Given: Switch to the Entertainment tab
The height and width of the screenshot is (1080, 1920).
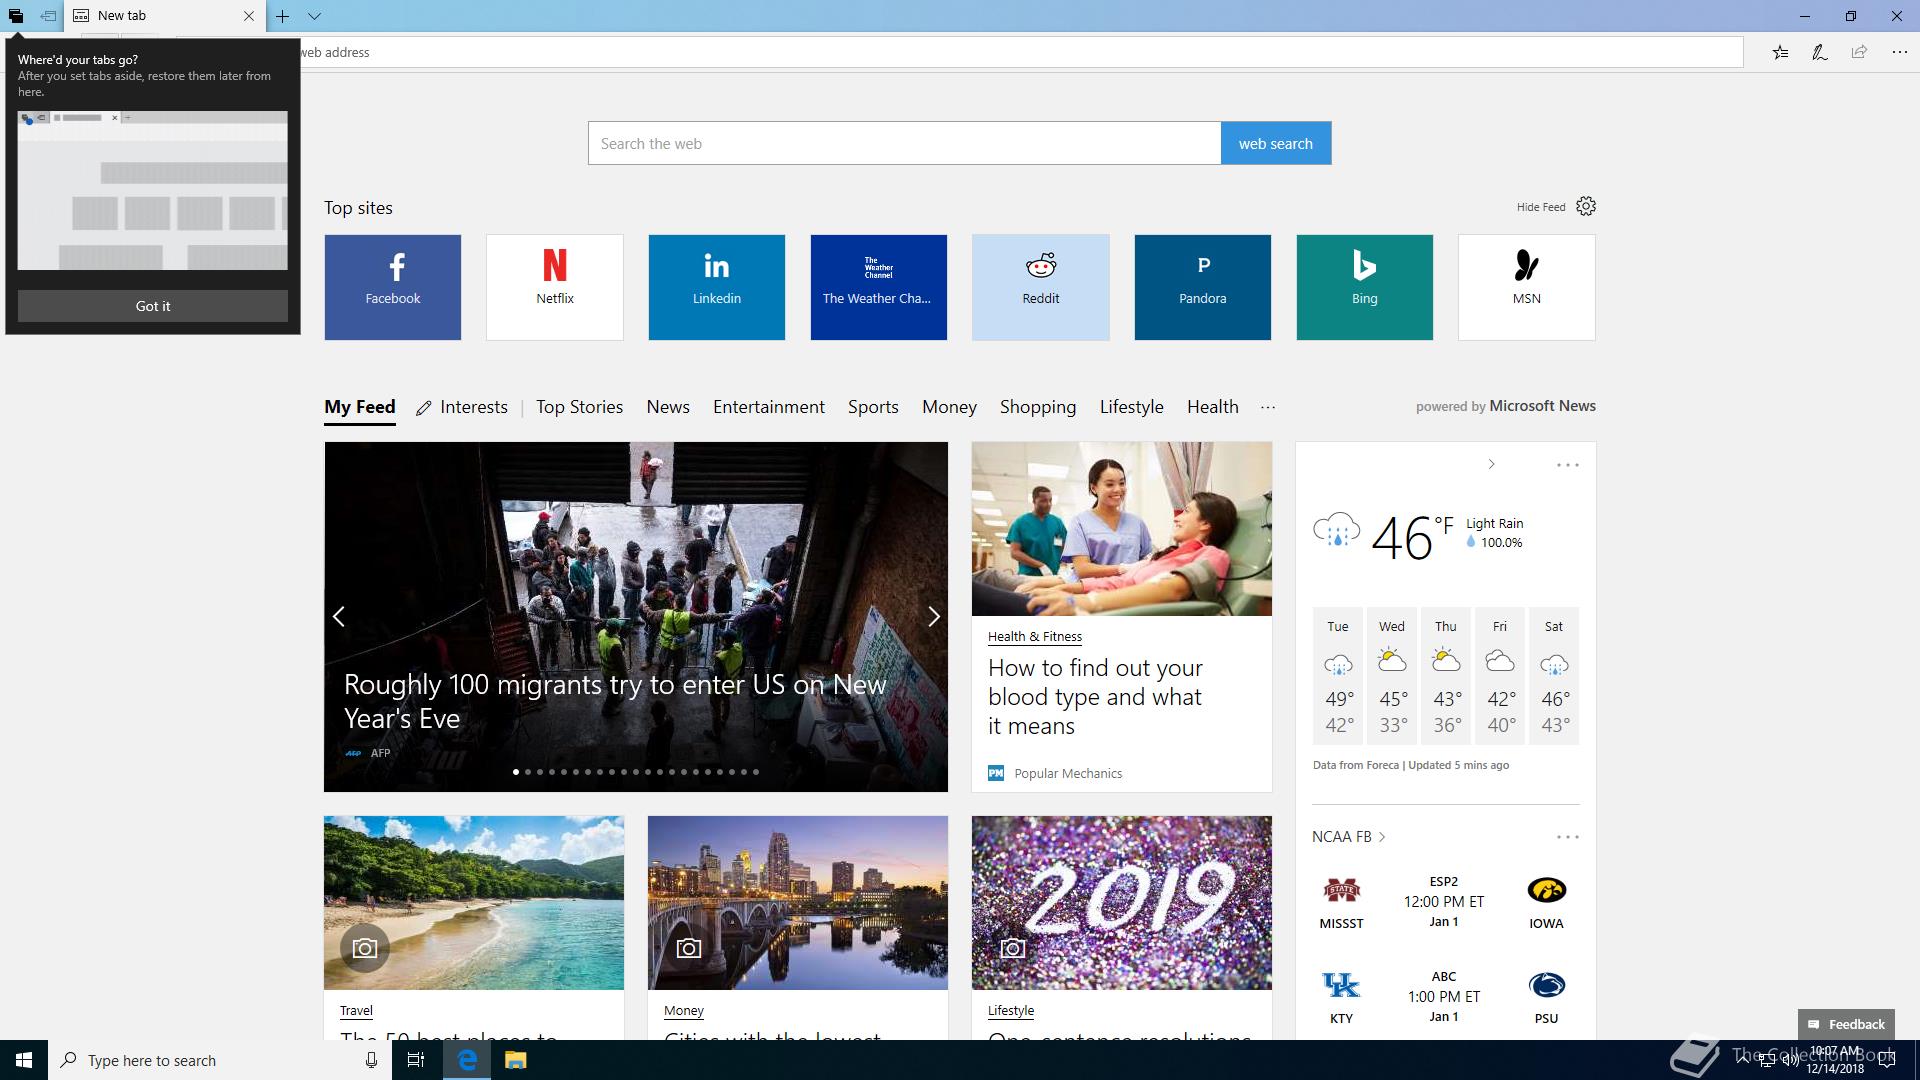Looking at the screenshot, I should (769, 407).
